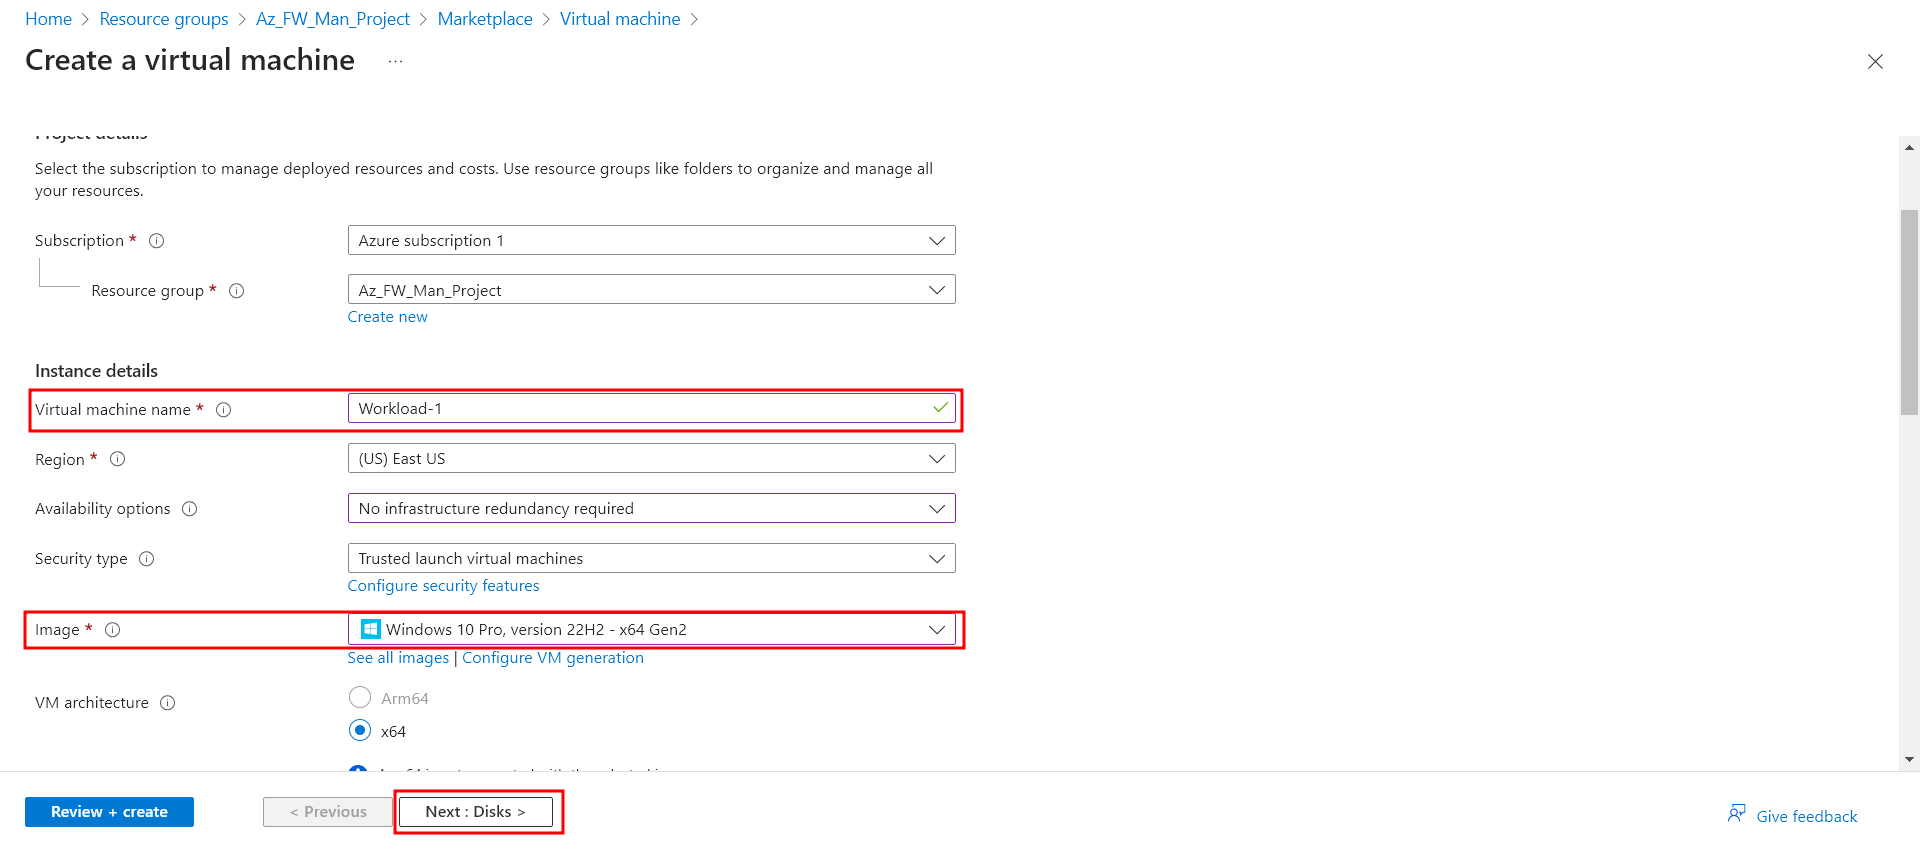Click info icon next to Subscription
Viewport: 1920px width, 857px height.
coord(157,241)
